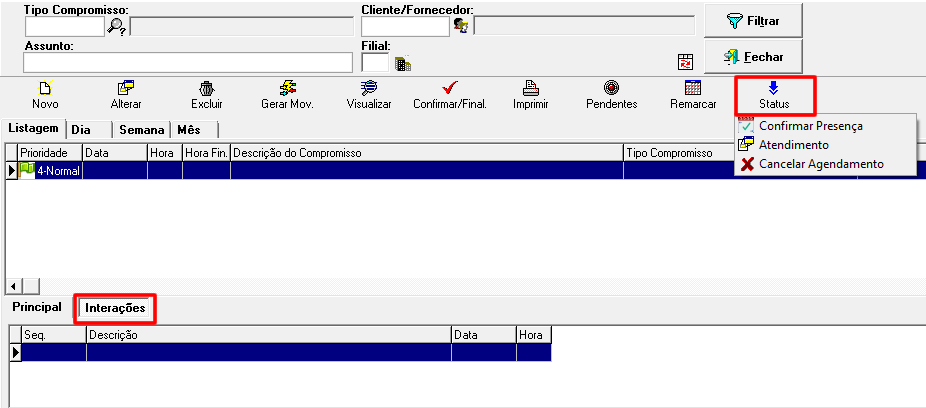Click the Remarcar calendar icon
The image size is (926, 408).
[692, 88]
